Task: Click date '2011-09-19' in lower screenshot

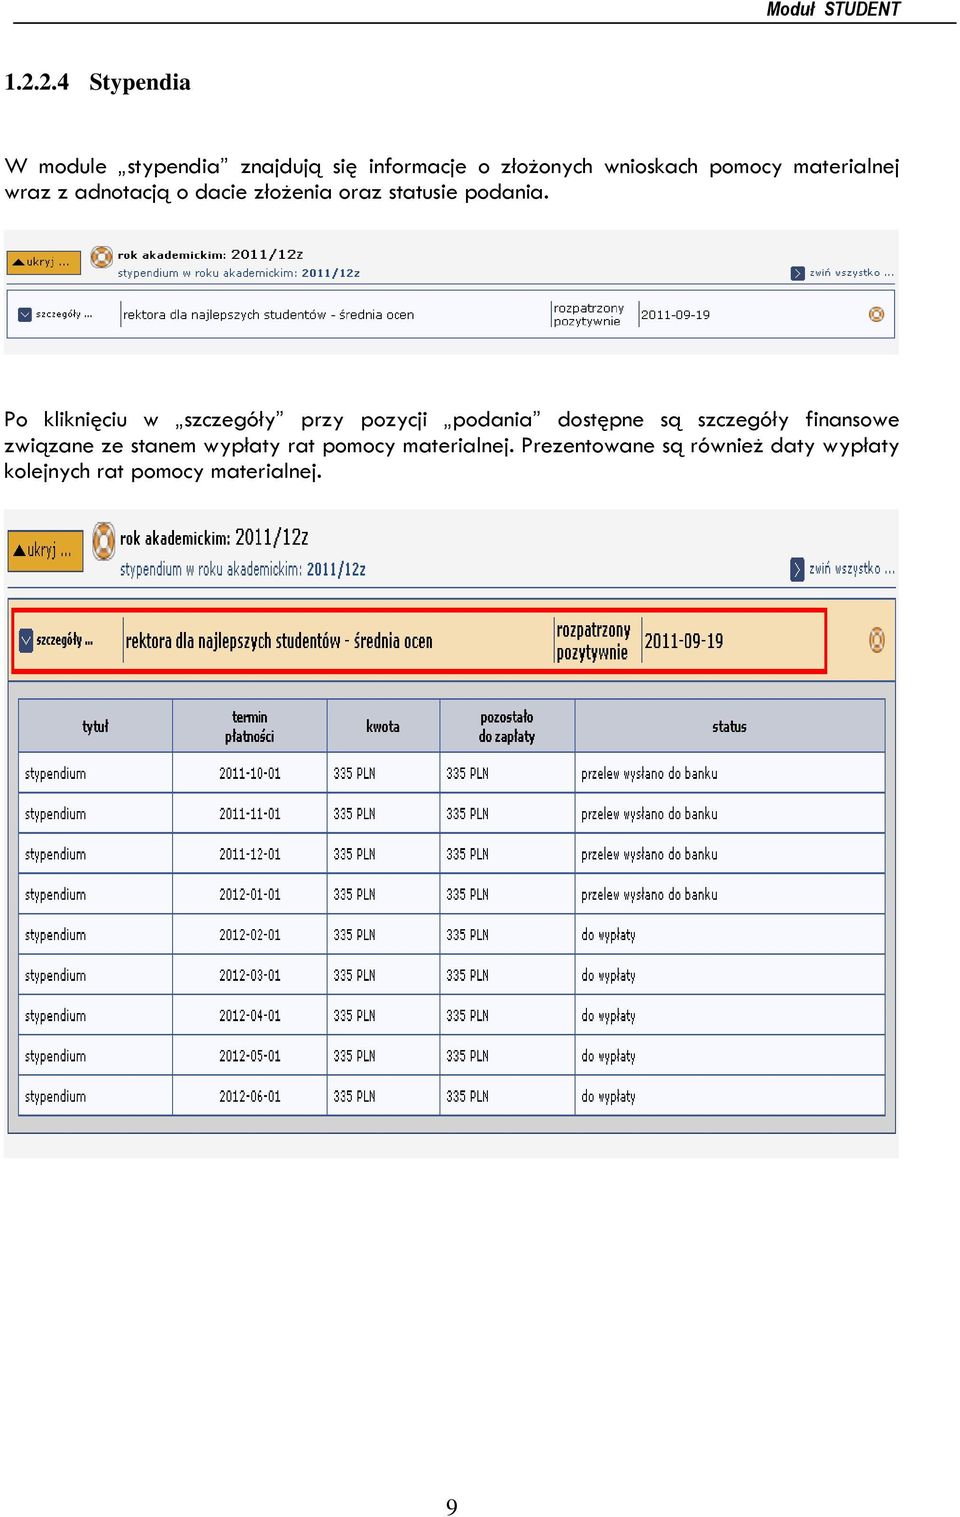Action: point(684,641)
